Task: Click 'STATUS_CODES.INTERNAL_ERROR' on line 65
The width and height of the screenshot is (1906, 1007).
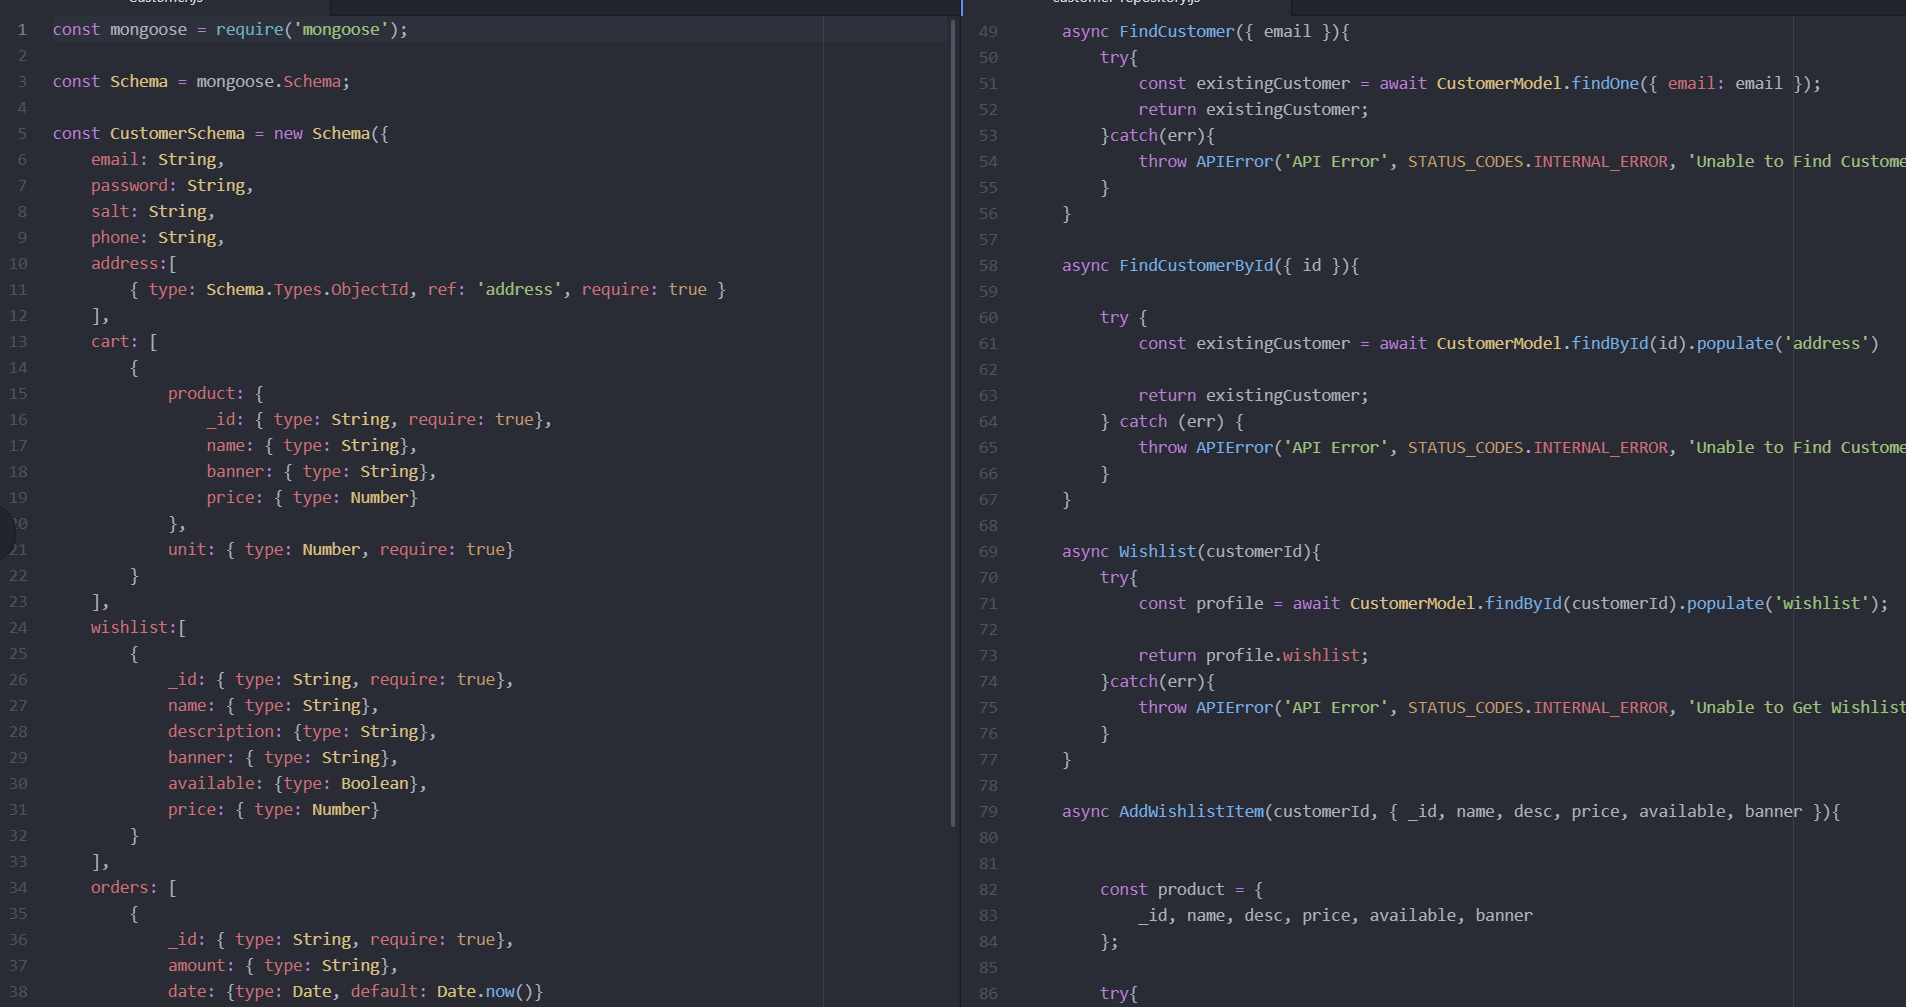Action: tap(1538, 447)
